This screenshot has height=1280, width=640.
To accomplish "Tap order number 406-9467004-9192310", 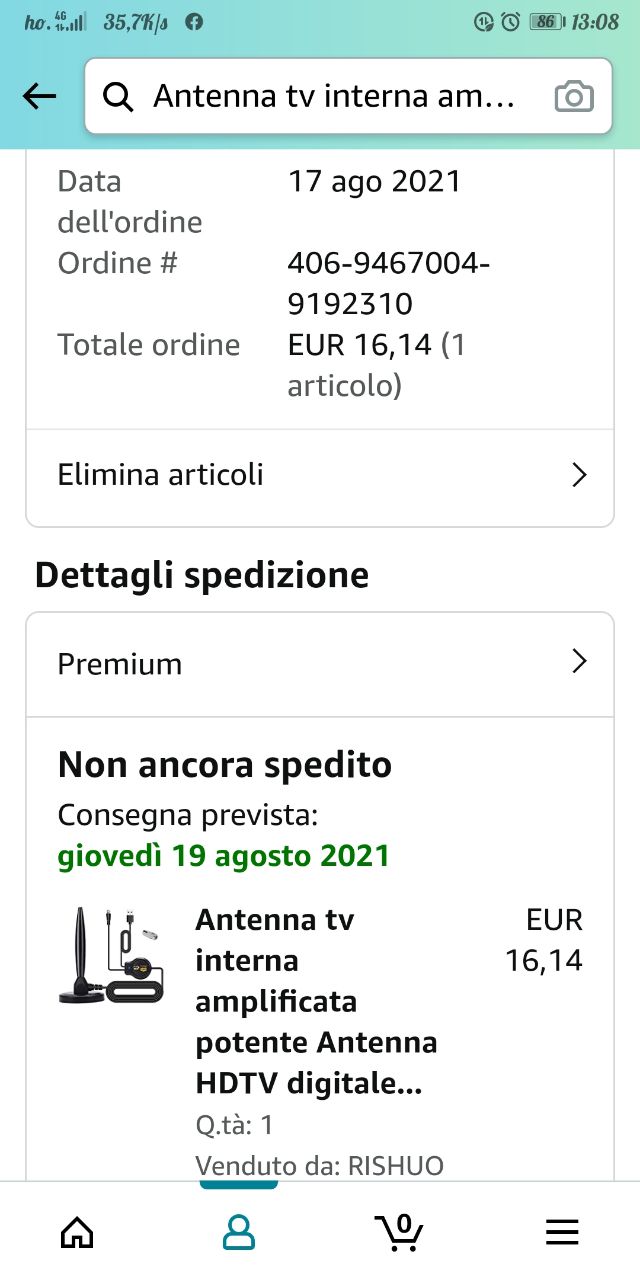I will [388, 283].
